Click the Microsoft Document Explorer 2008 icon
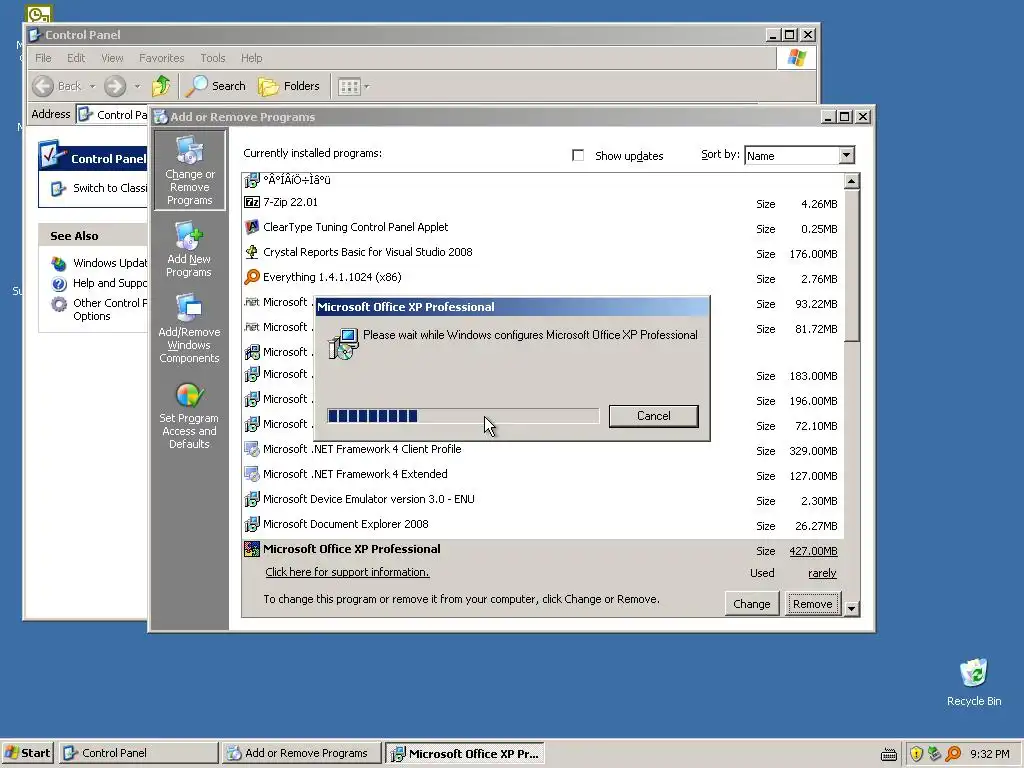Image resolution: width=1024 pixels, height=768 pixels. click(x=251, y=524)
